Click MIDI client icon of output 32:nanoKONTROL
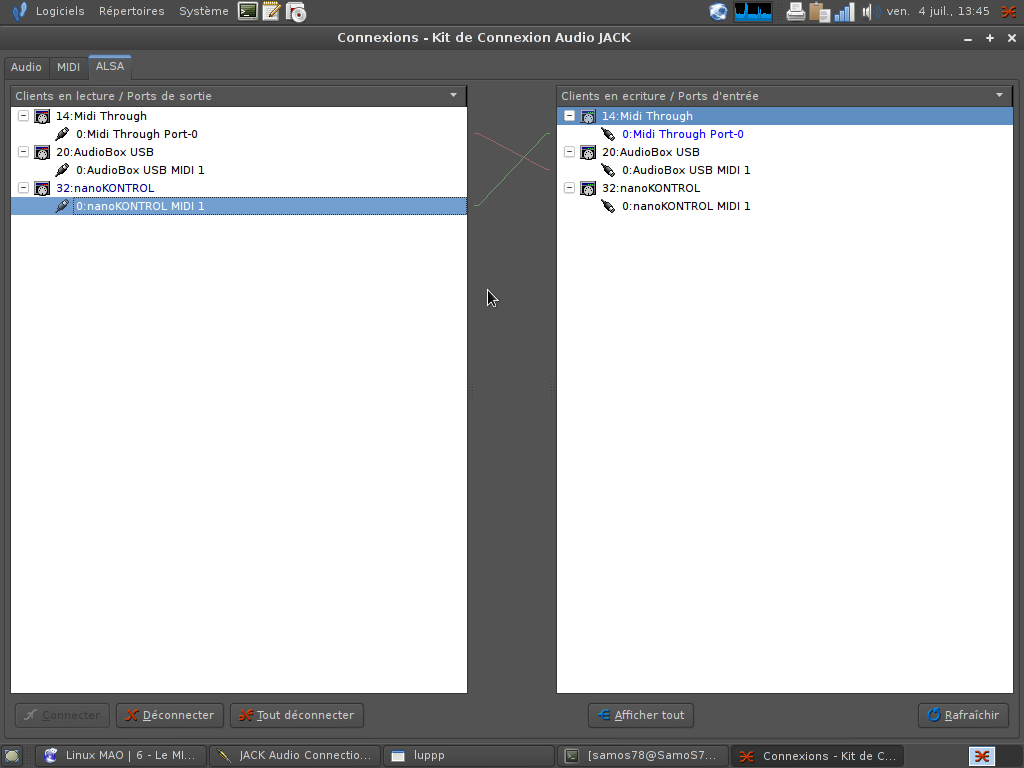This screenshot has height=768, width=1024. tap(42, 188)
